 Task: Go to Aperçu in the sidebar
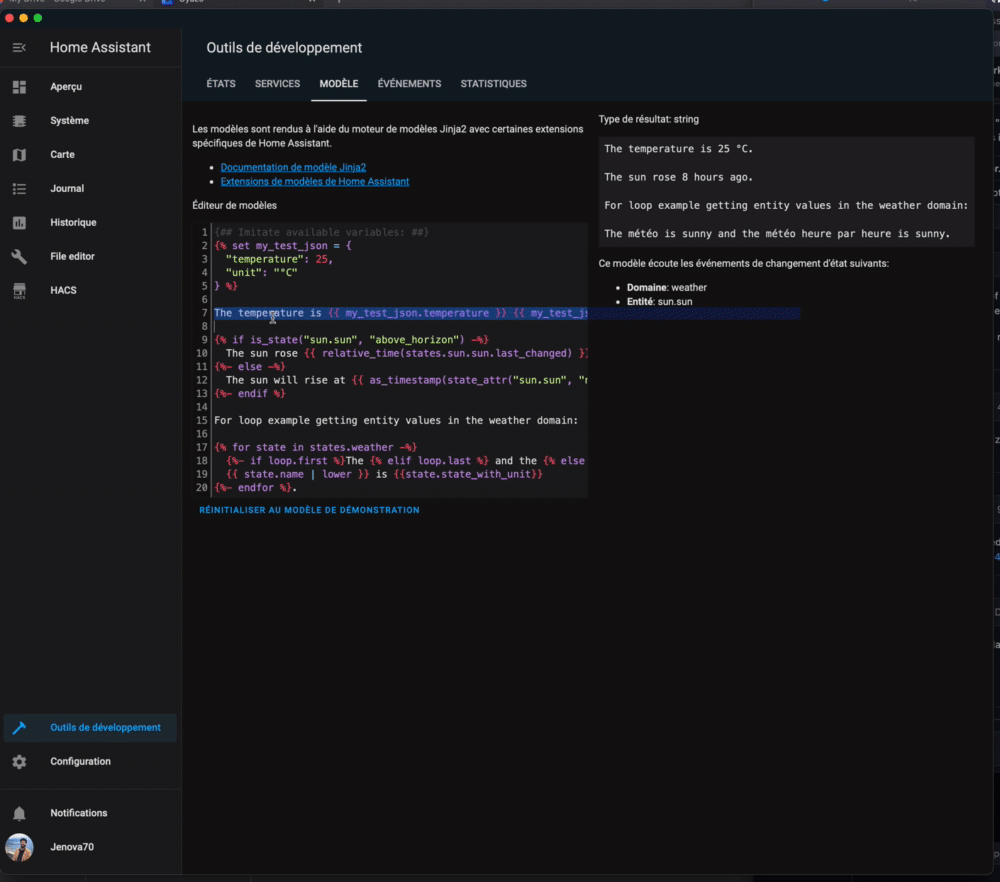[x=66, y=87]
